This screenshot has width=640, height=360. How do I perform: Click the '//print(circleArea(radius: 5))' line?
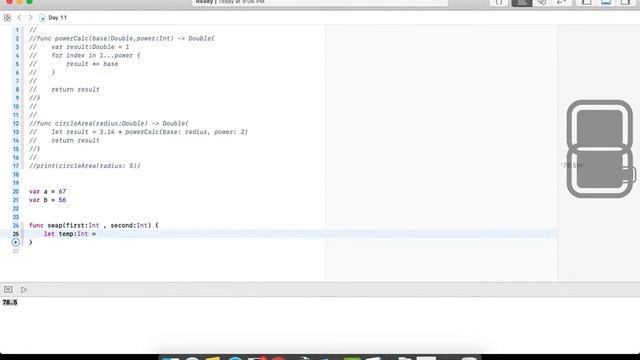tap(84, 166)
